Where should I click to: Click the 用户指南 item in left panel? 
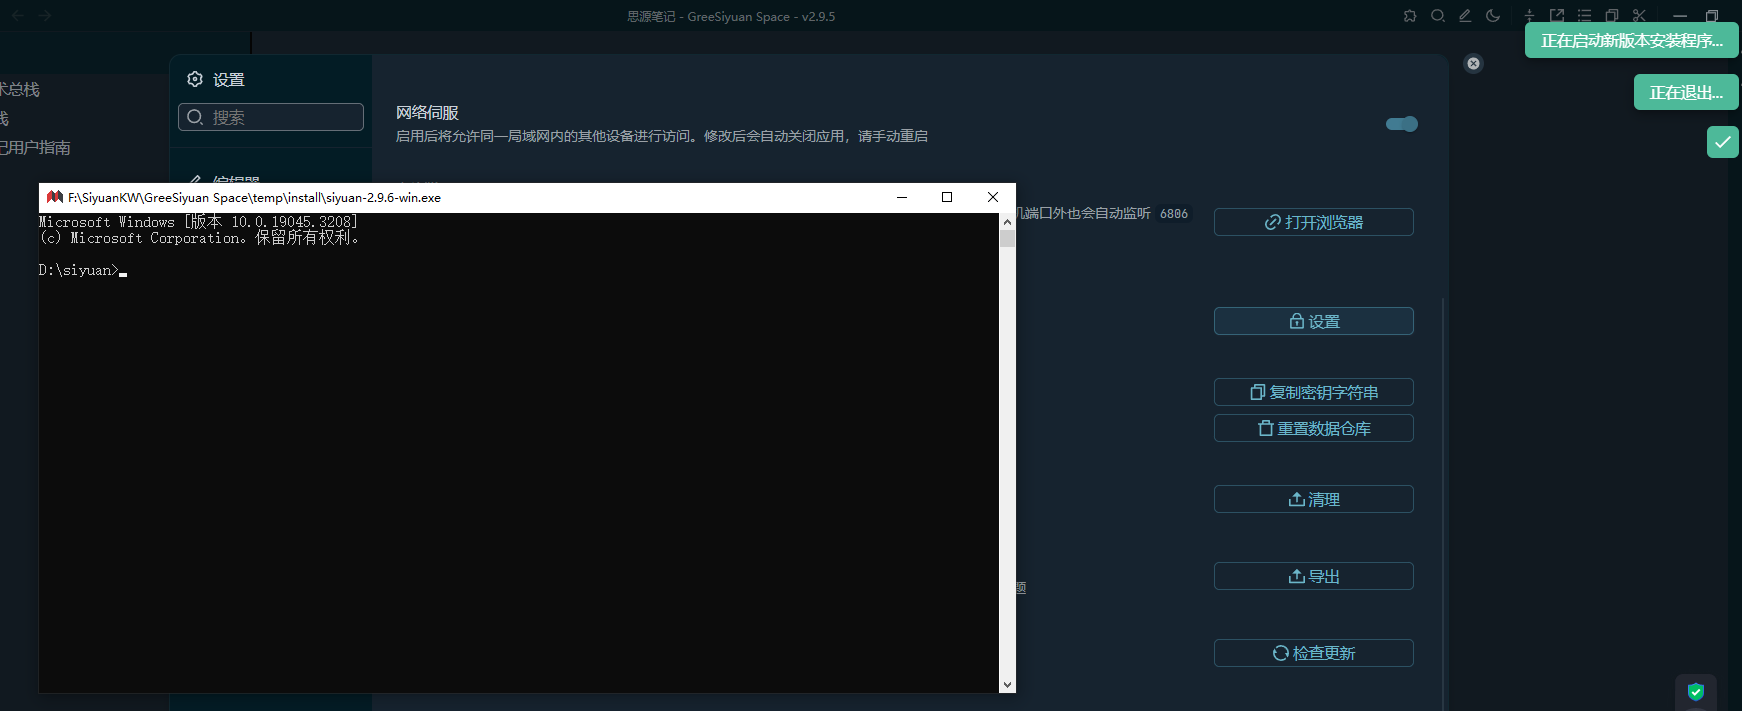pyautogui.click(x=35, y=147)
